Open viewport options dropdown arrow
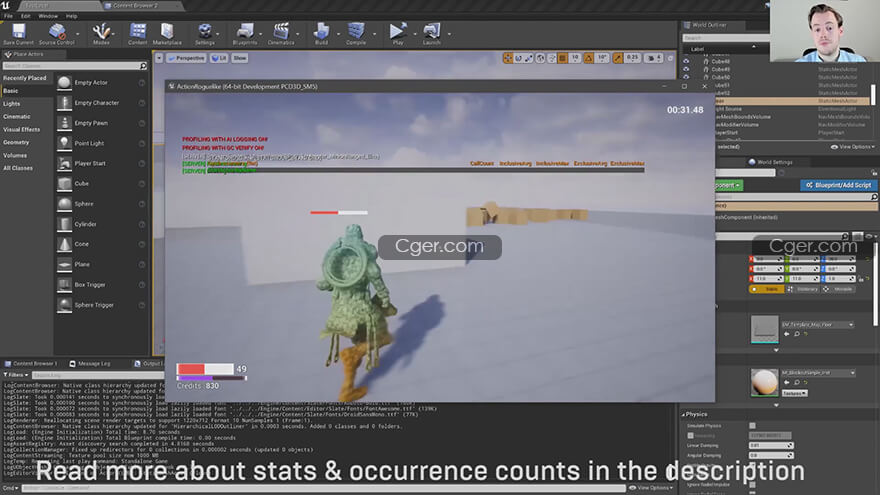This screenshot has width=880, height=495. pos(159,58)
